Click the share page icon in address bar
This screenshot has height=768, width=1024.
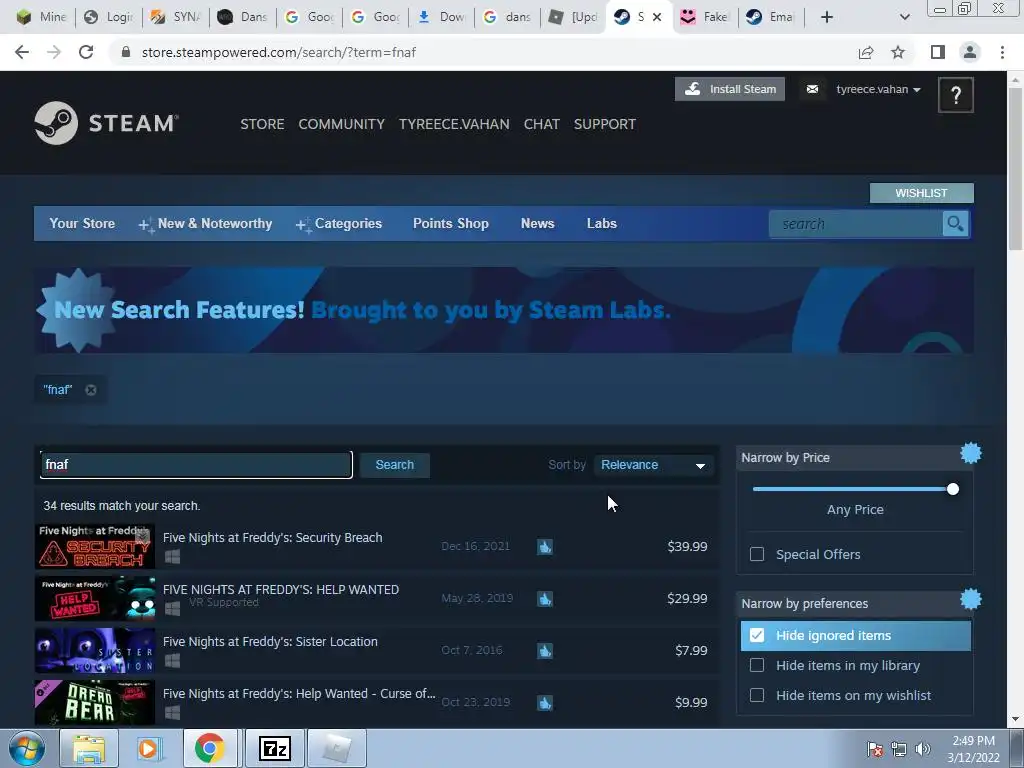866,52
